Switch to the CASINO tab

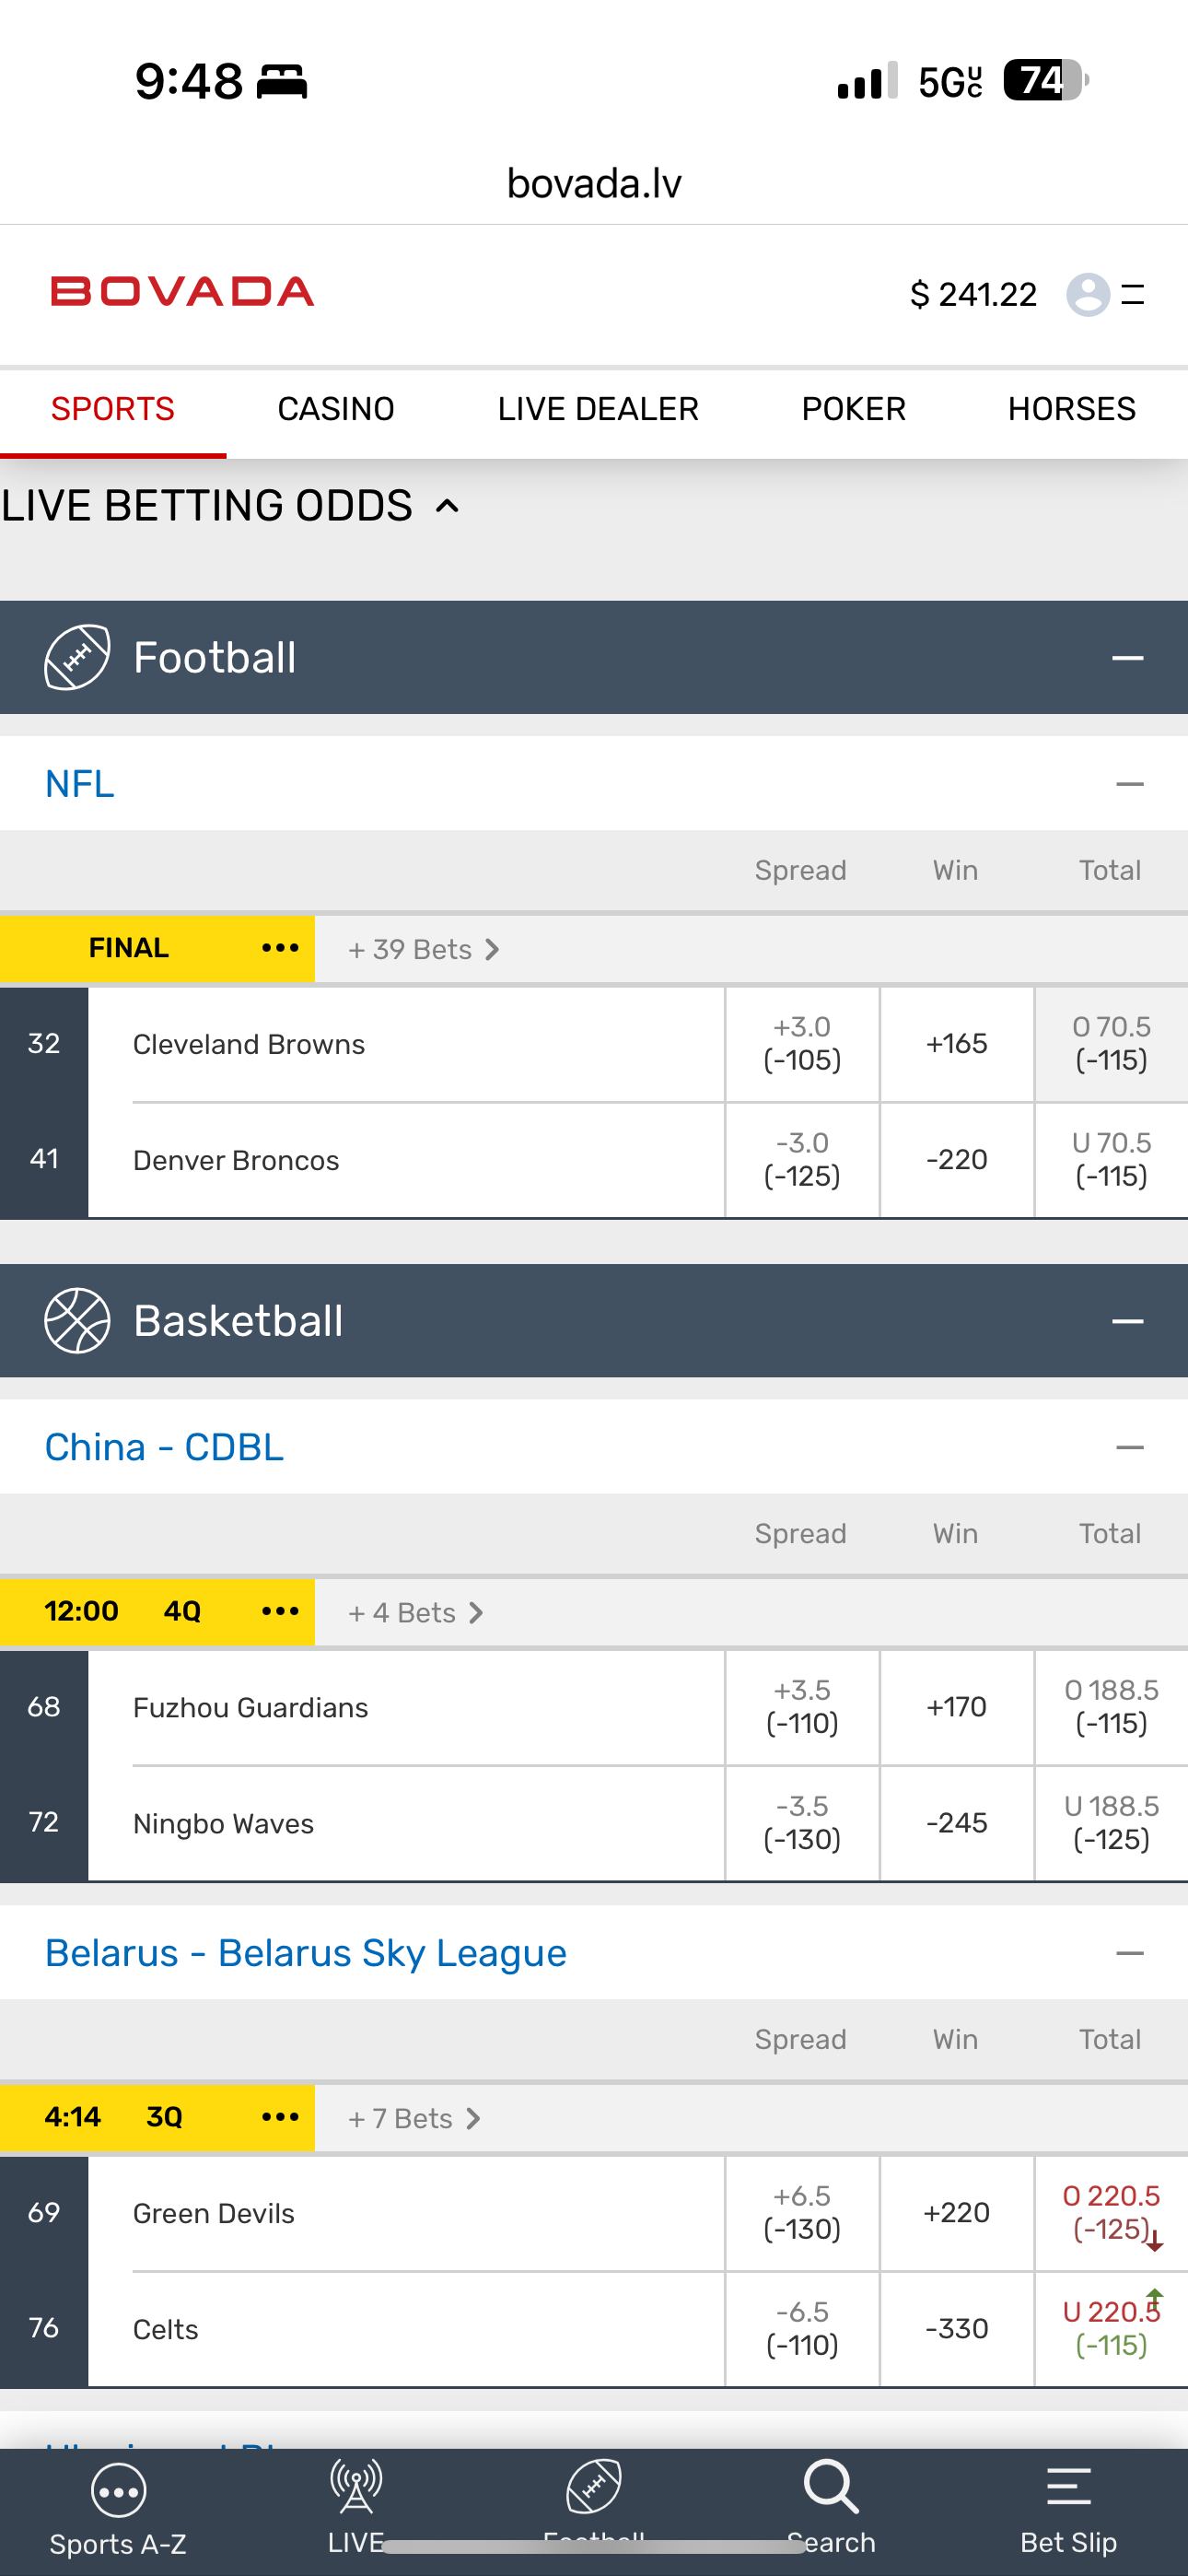pyautogui.click(x=336, y=409)
